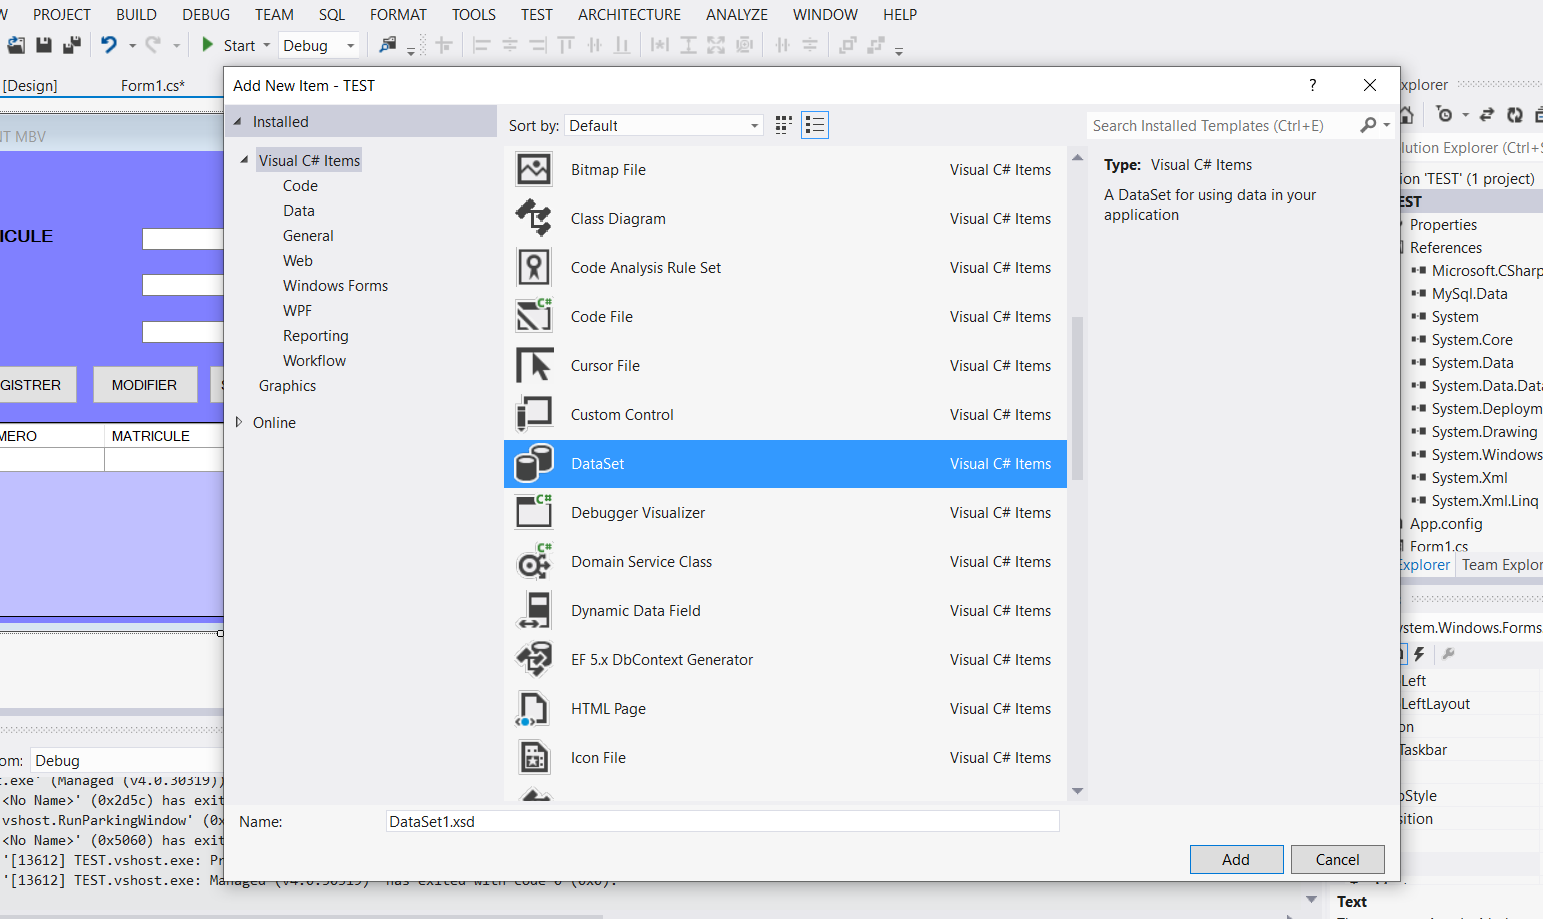Image resolution: width=1543 pixels, height=919 pixels.
Task: Click the Undo toolbar icon
Action: [109, 45]
